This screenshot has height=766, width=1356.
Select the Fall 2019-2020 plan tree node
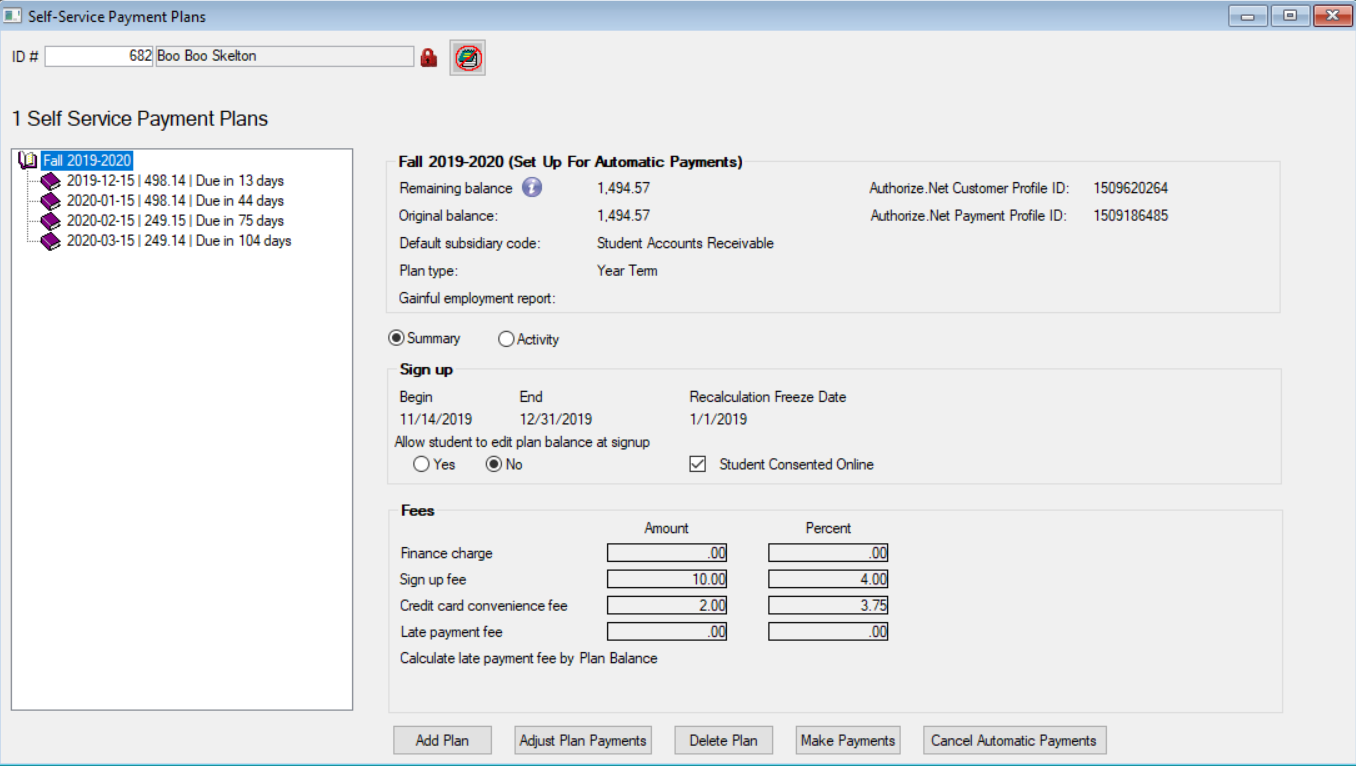(87, 161)
